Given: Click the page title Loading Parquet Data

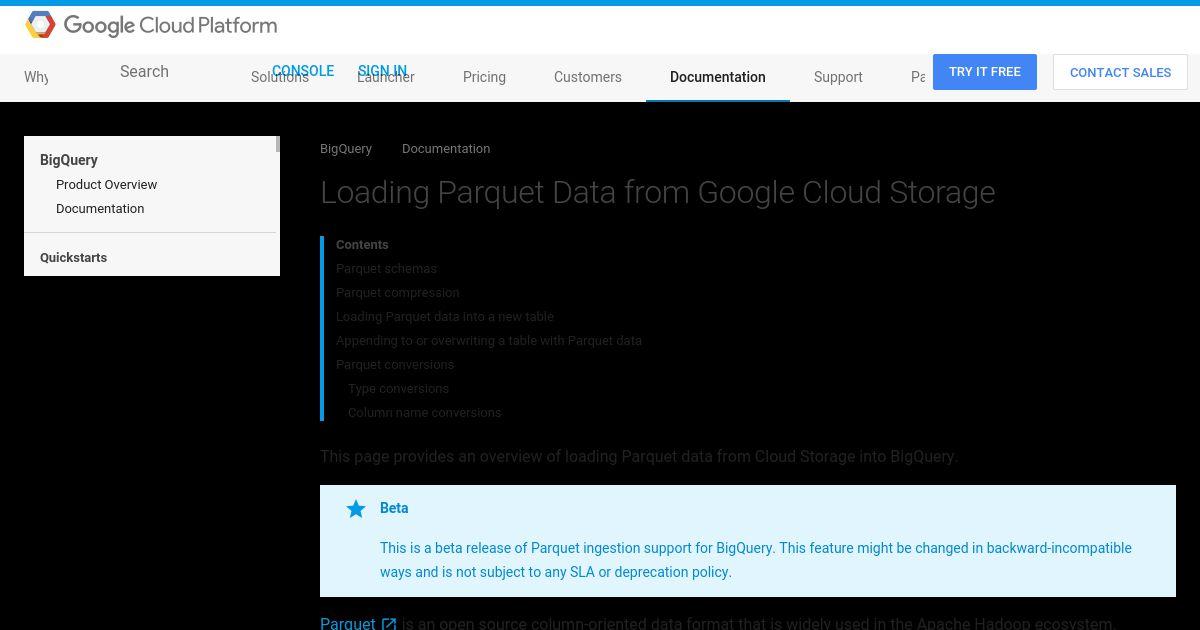Looking at the screenshot, I should coord(658,192).
